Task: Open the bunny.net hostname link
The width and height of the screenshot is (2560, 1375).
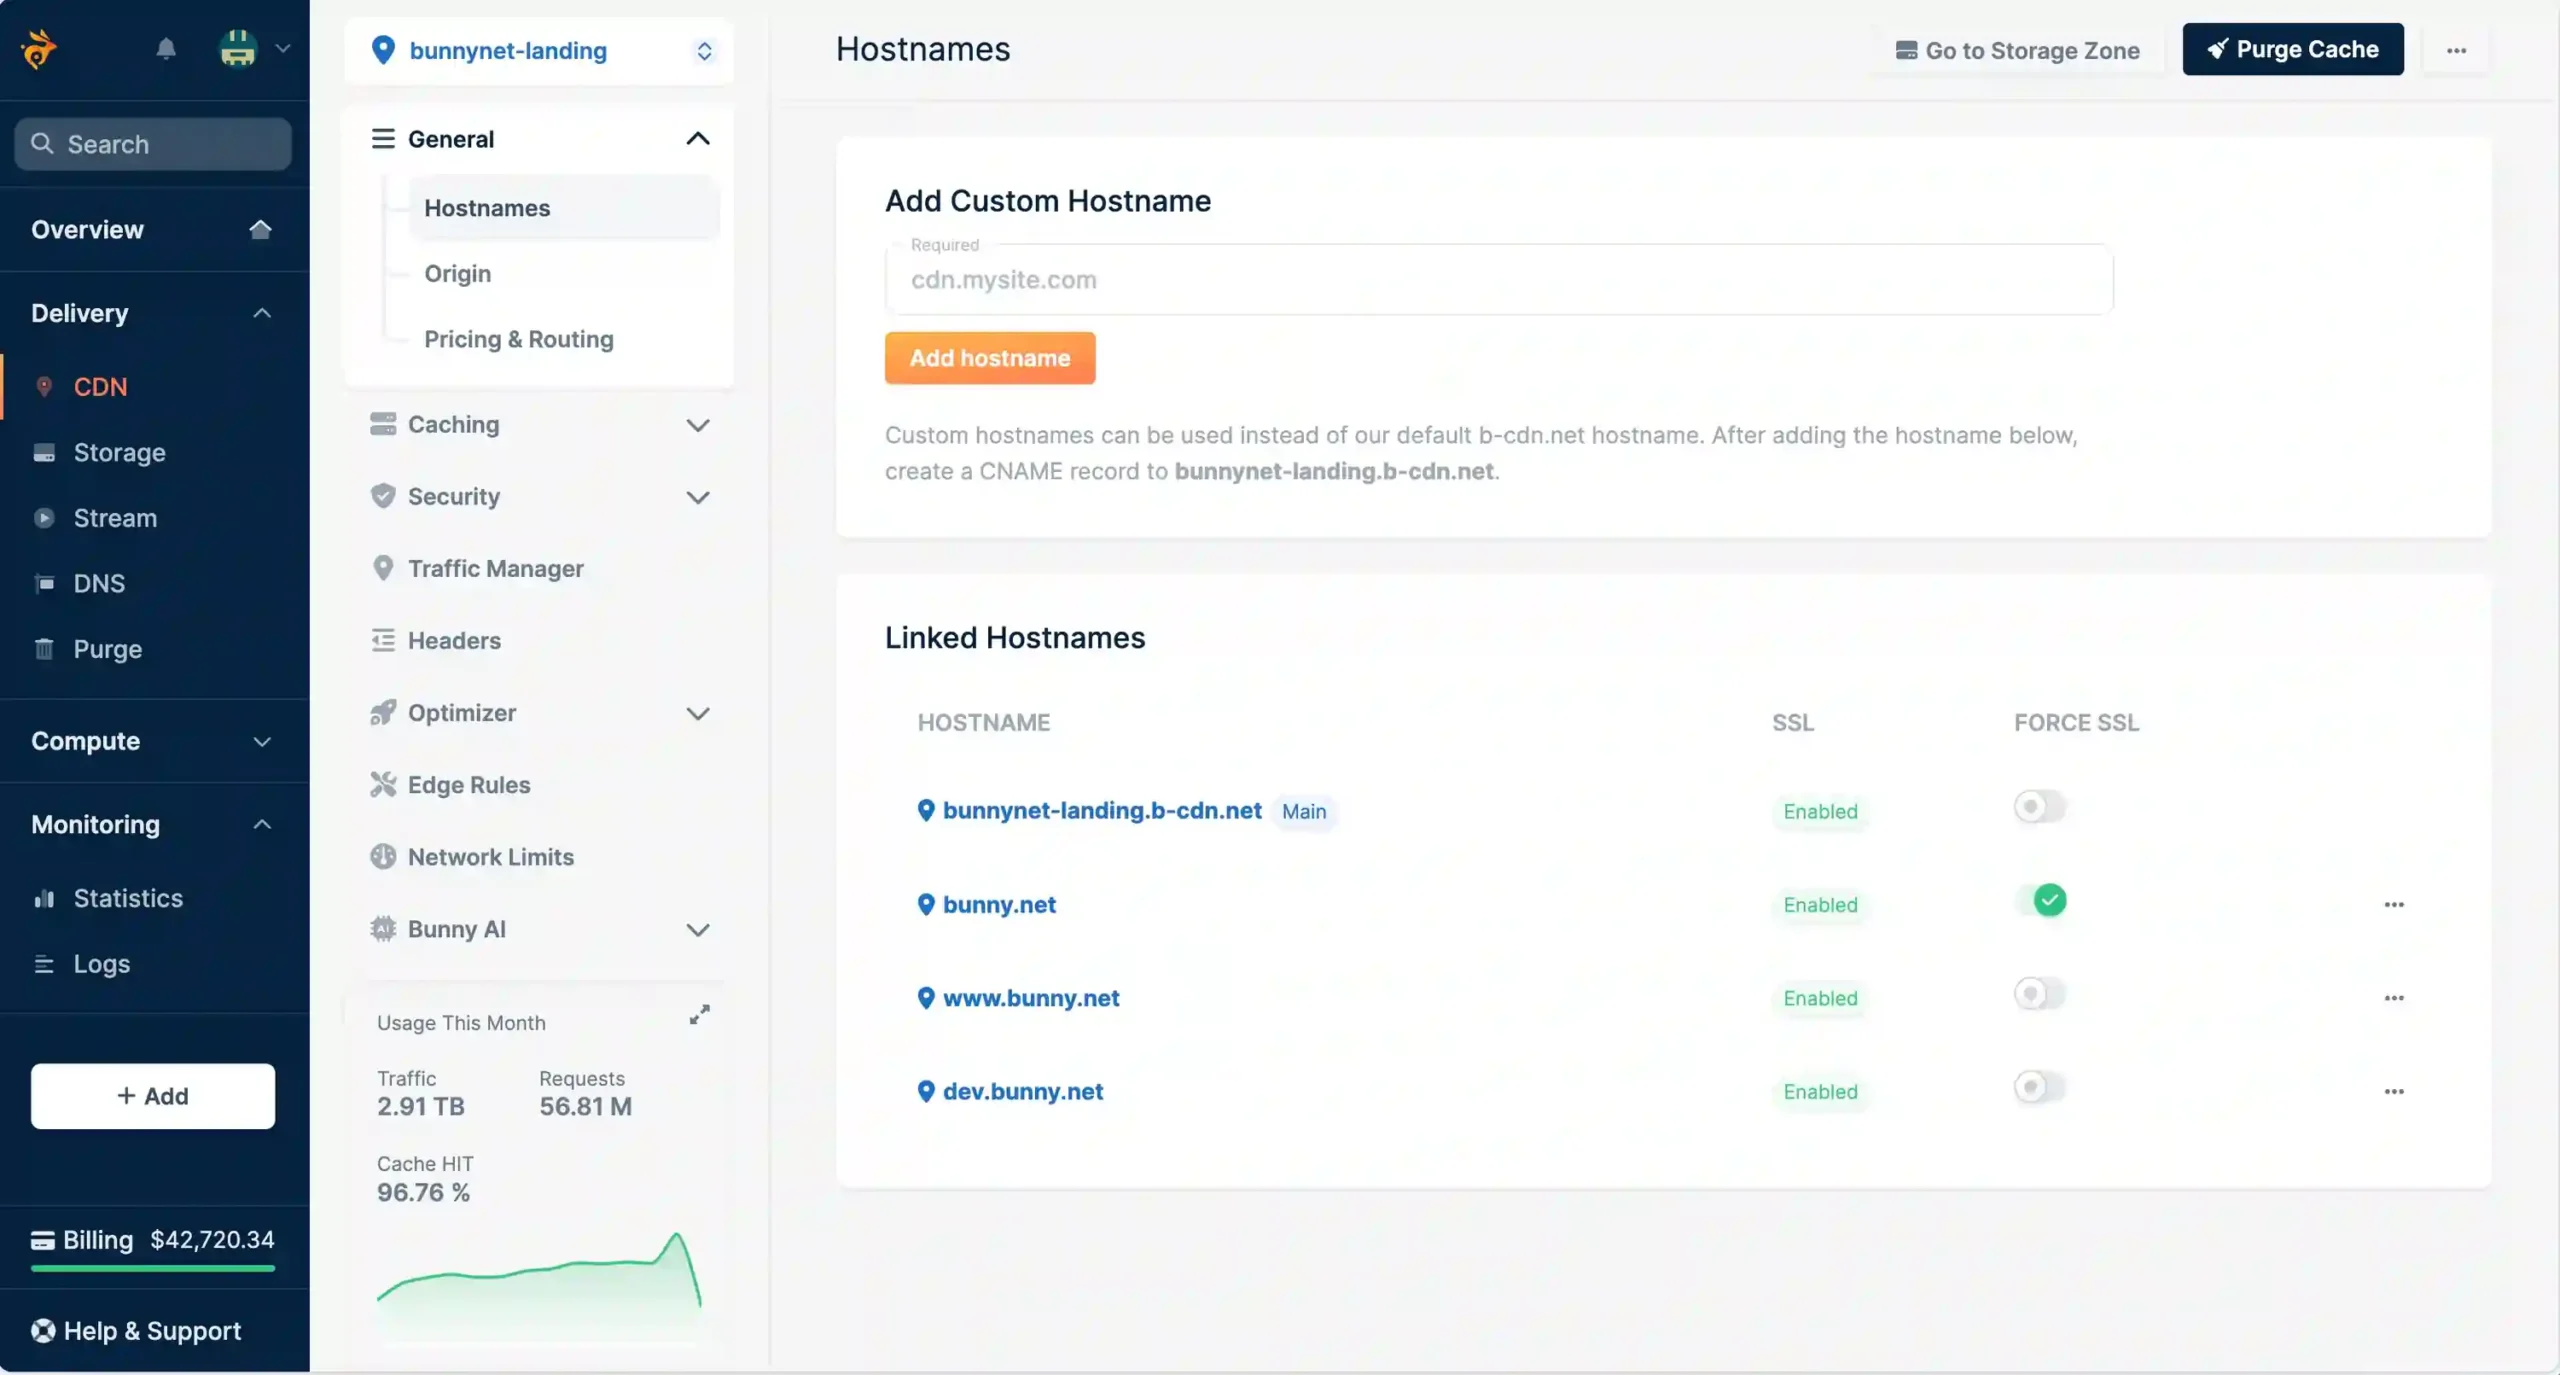Action: 1000,904
